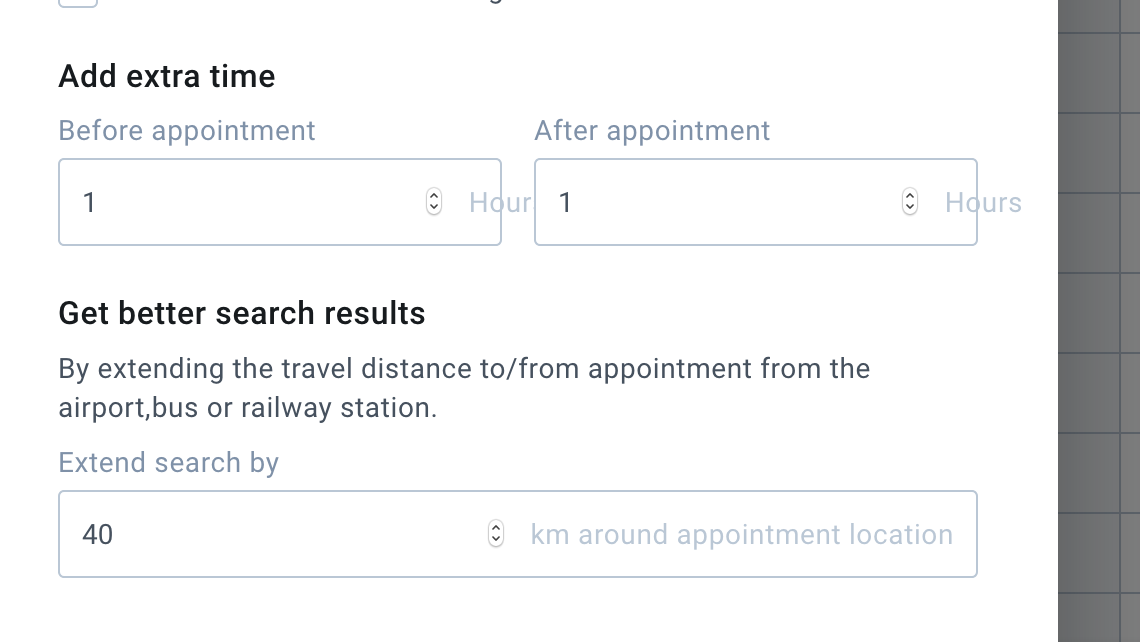
Task: Click the After appointment label
Action: [652, 130]
